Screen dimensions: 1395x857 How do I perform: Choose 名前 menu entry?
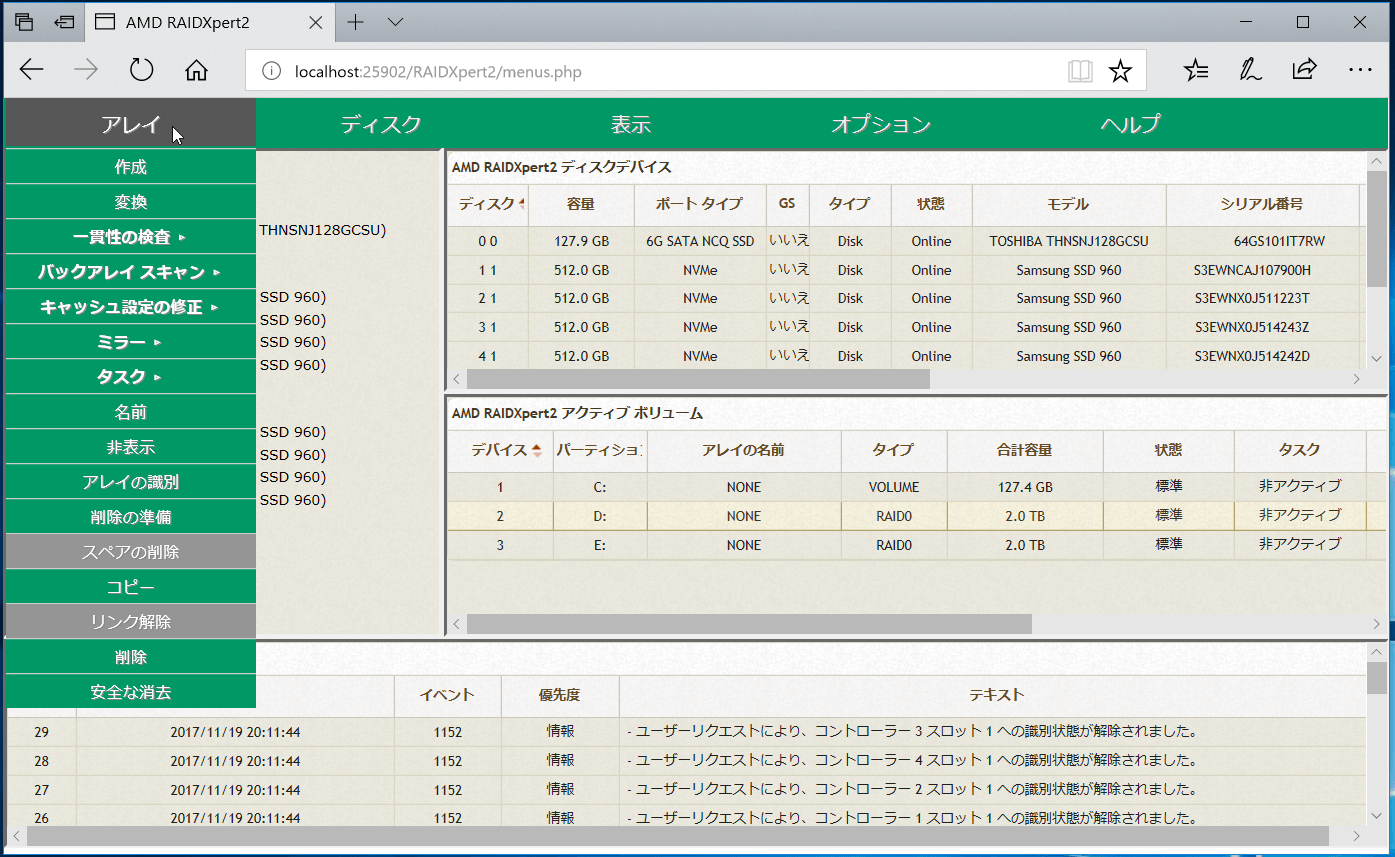click(131, 412)
